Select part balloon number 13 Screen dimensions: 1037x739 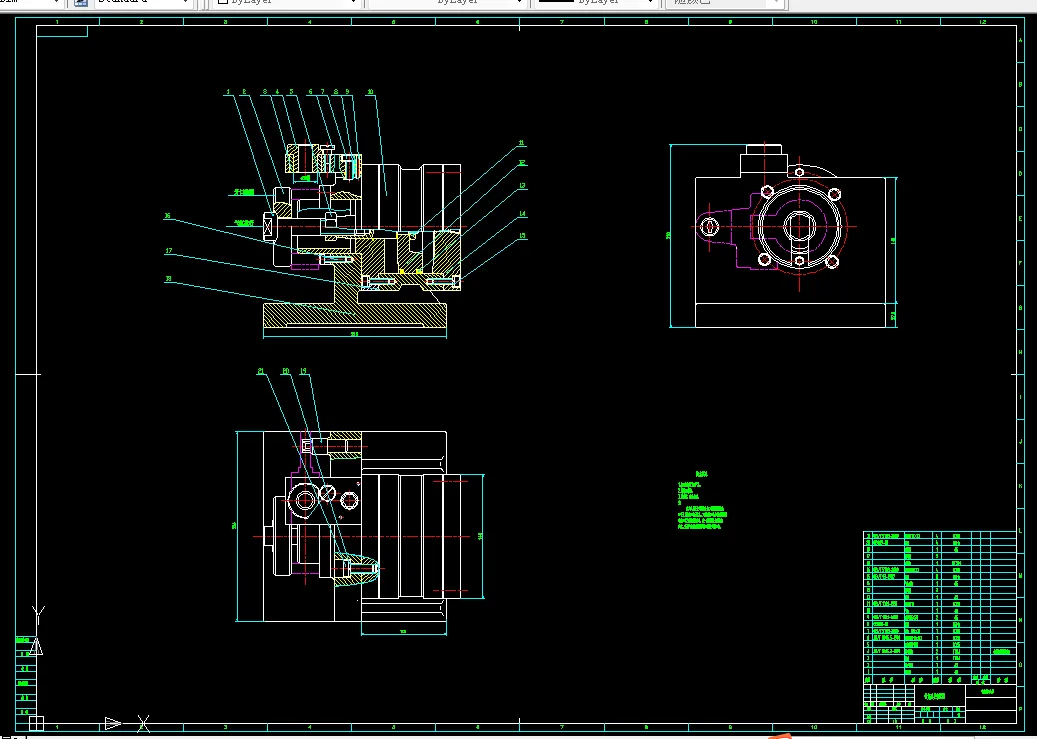tap(522, 186)
